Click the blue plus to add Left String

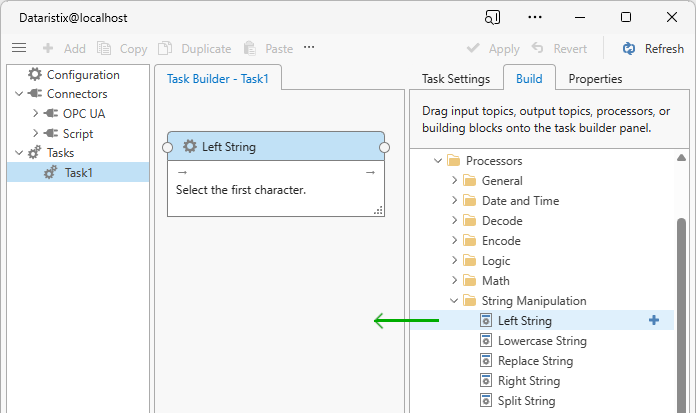[653, 320]
